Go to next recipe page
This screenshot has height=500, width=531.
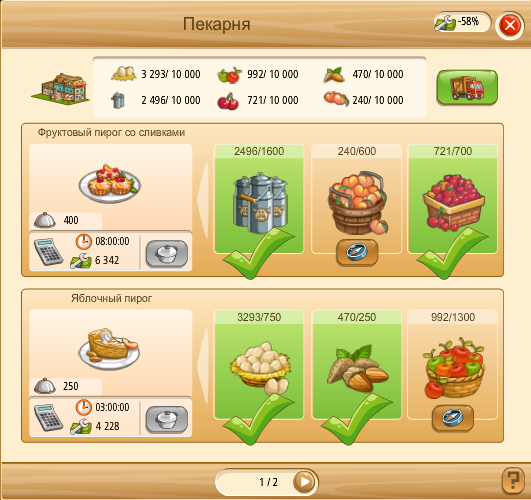[305, 482]
